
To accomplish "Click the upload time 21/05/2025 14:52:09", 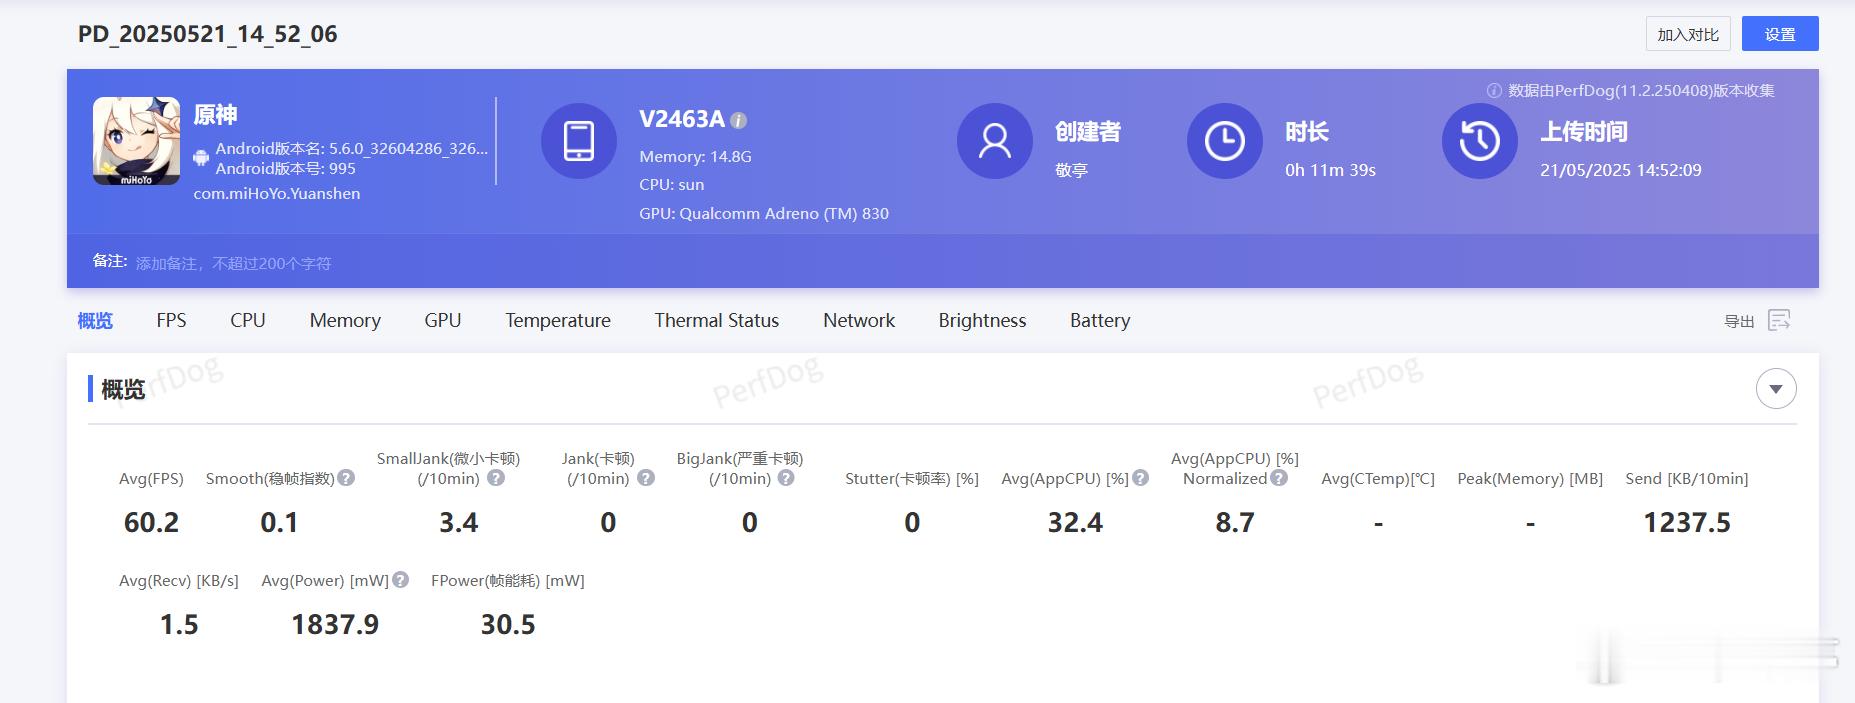I will [x=1621, y=170].
